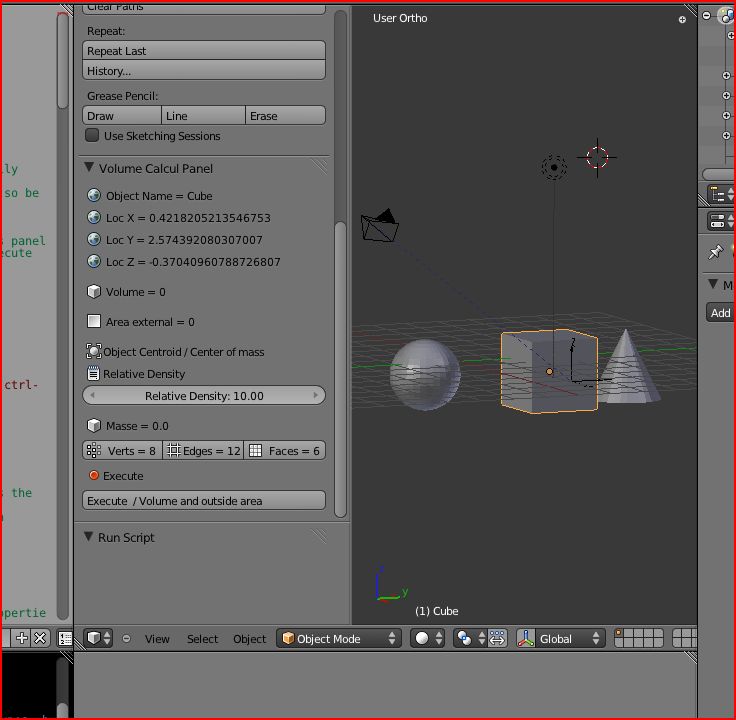
Task: Enable Use Sketching Sessions checkbox
Action: point(92,136)
